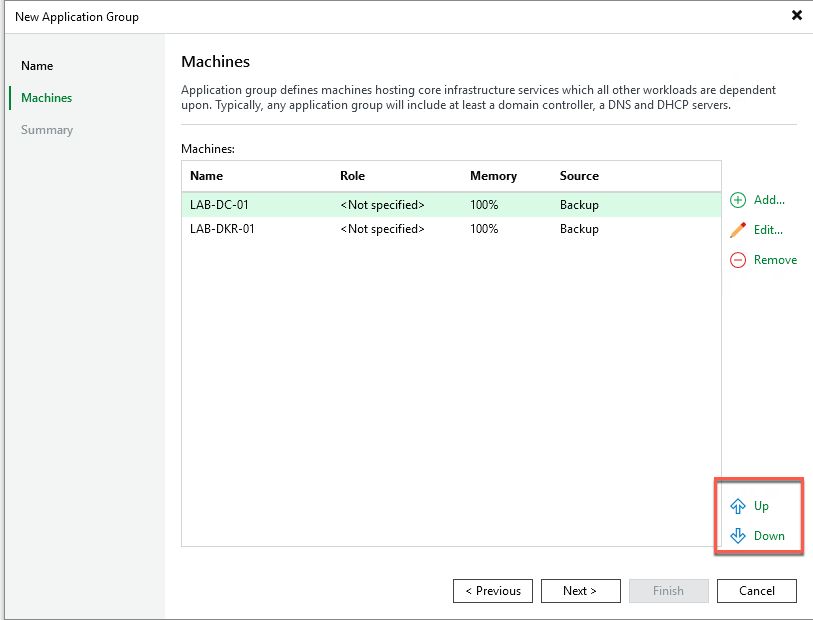The image size is (813, 620).
Task: Click Role cell of LAB-DKR-01
Action: coord(382,229)
